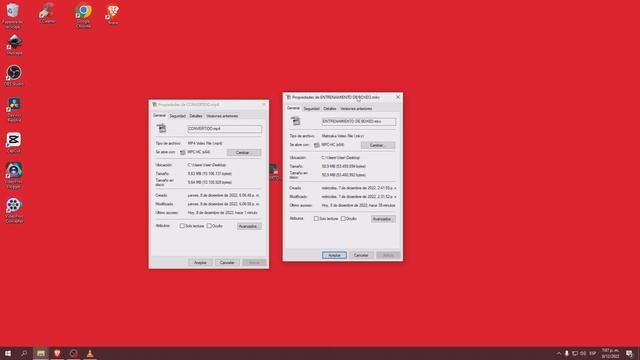Open the Google Chrome desktop shortcut
The width and height of the screenshot is (640, 360).
point(83,16)
